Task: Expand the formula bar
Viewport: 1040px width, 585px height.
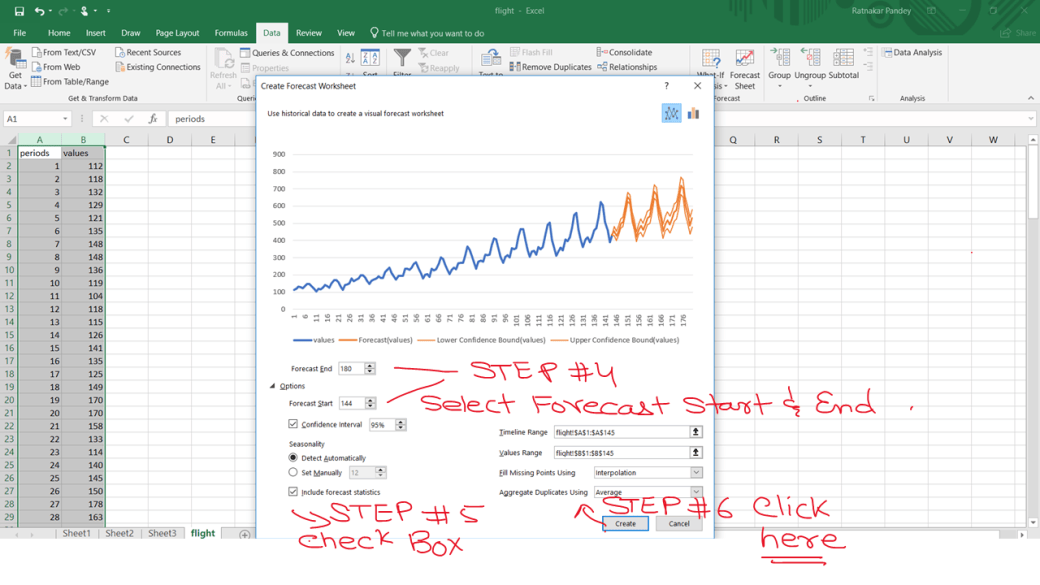Action: tap(1031, 119)
